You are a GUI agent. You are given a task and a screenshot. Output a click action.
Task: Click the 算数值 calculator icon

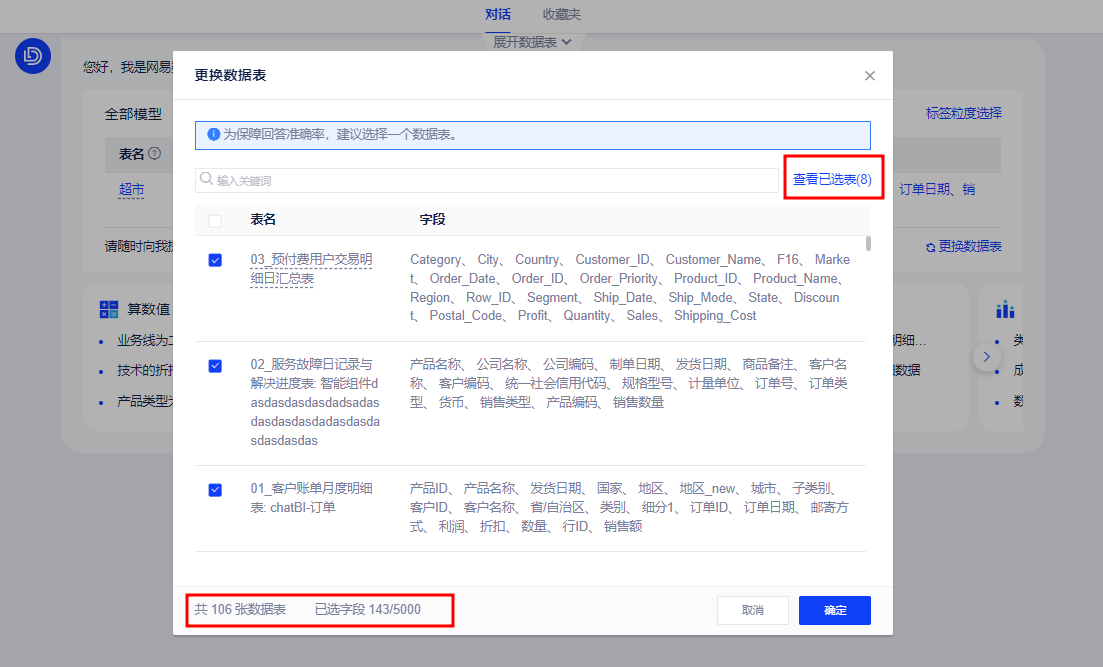tap(109, 310)
